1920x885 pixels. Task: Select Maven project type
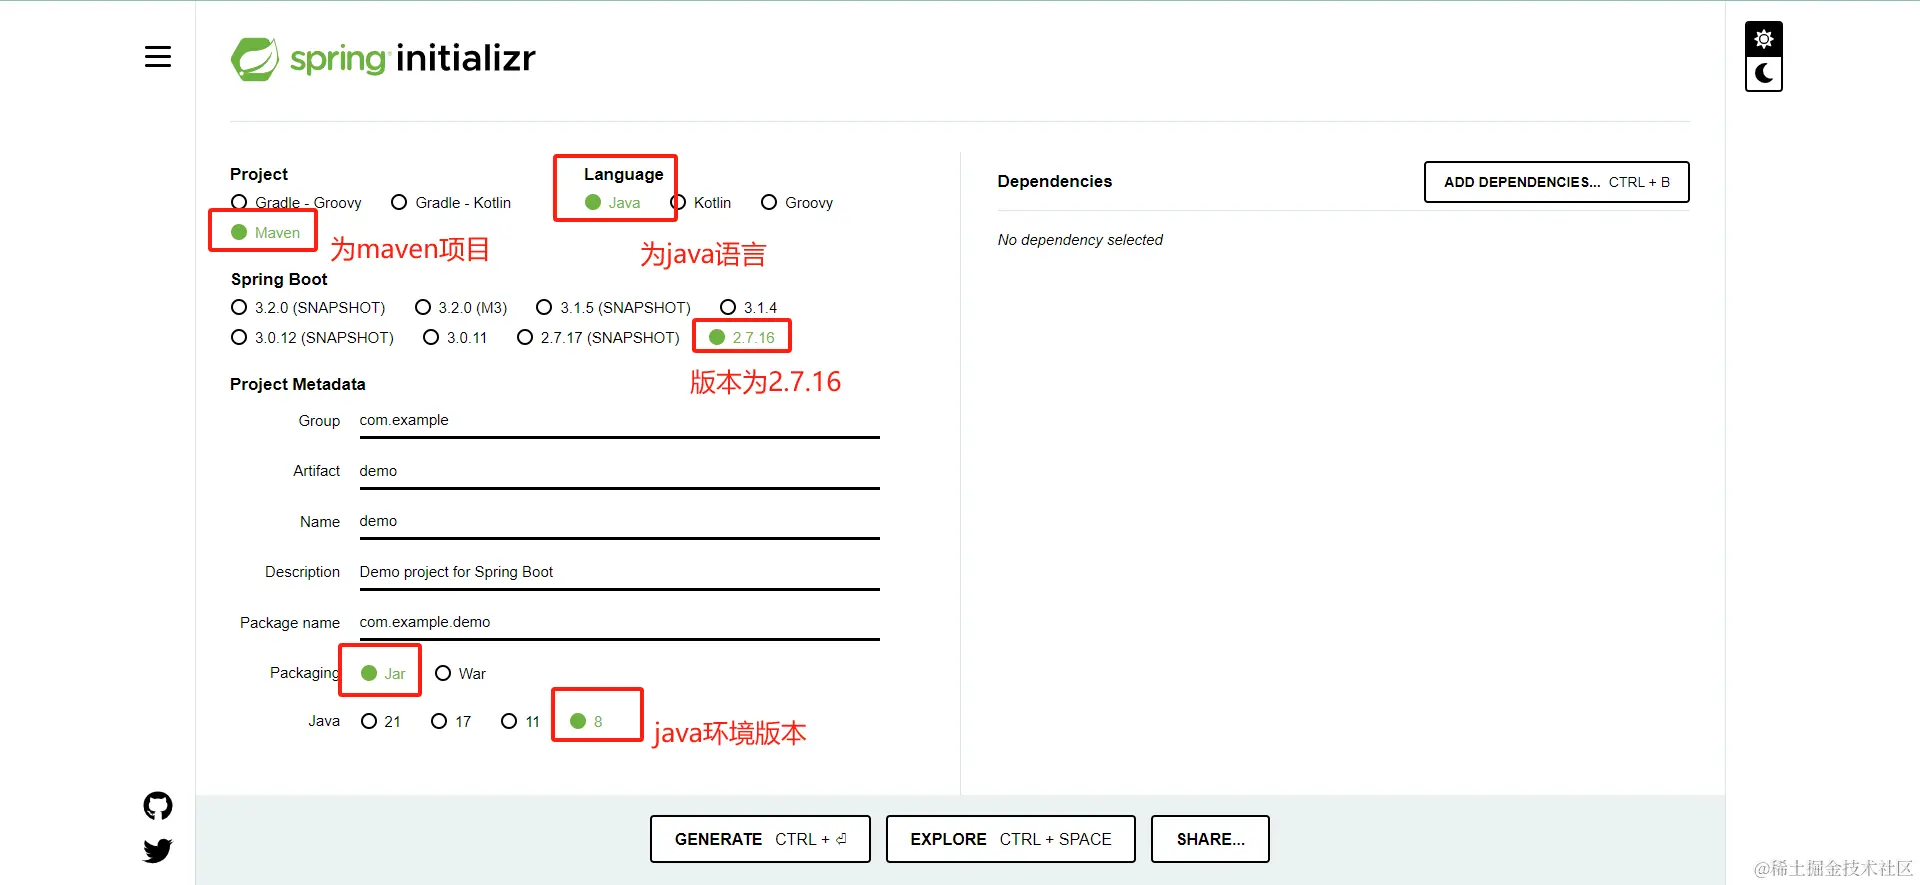tap(266, 233)
